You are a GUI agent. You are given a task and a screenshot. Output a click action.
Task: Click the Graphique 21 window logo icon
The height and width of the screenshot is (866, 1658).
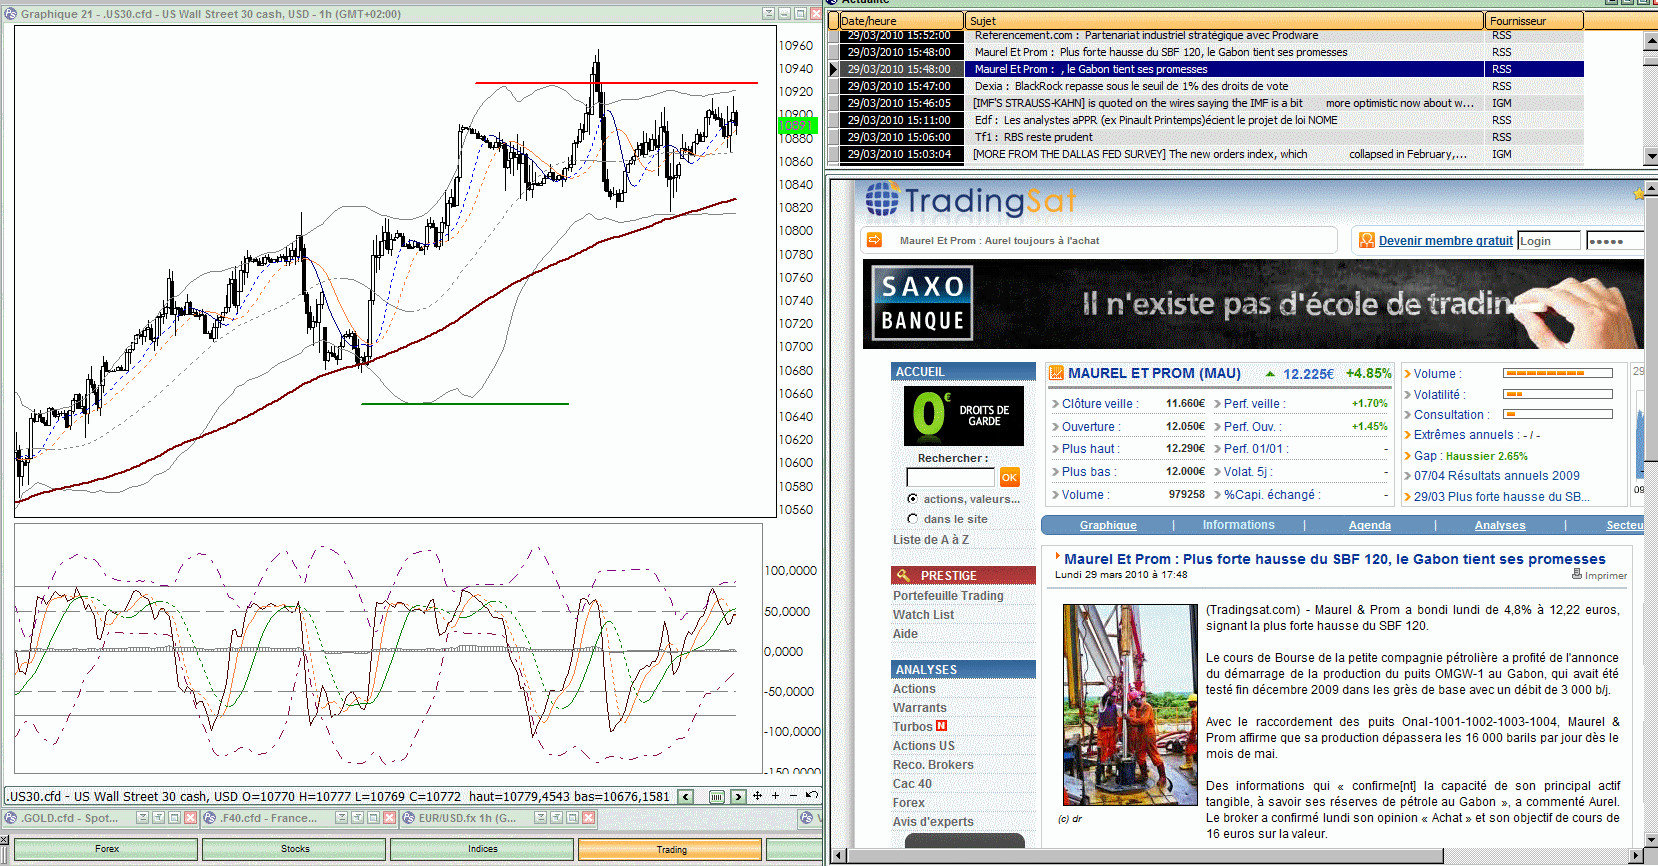click(x=11, y=14)
